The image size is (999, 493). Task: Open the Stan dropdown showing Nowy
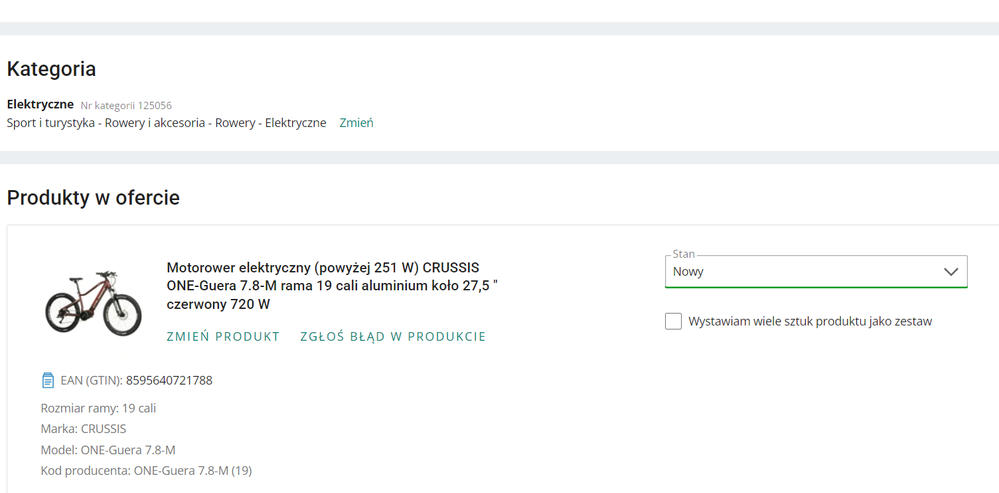[800, 271]
